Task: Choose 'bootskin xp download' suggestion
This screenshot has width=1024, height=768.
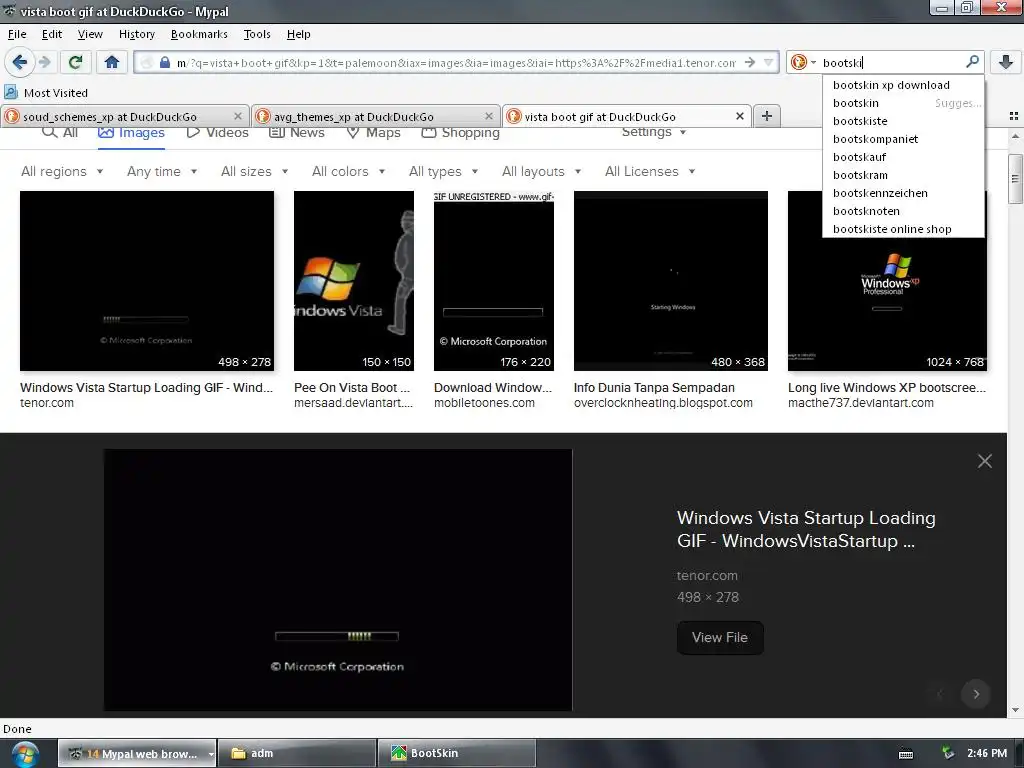Action: [x=903, y=85]
